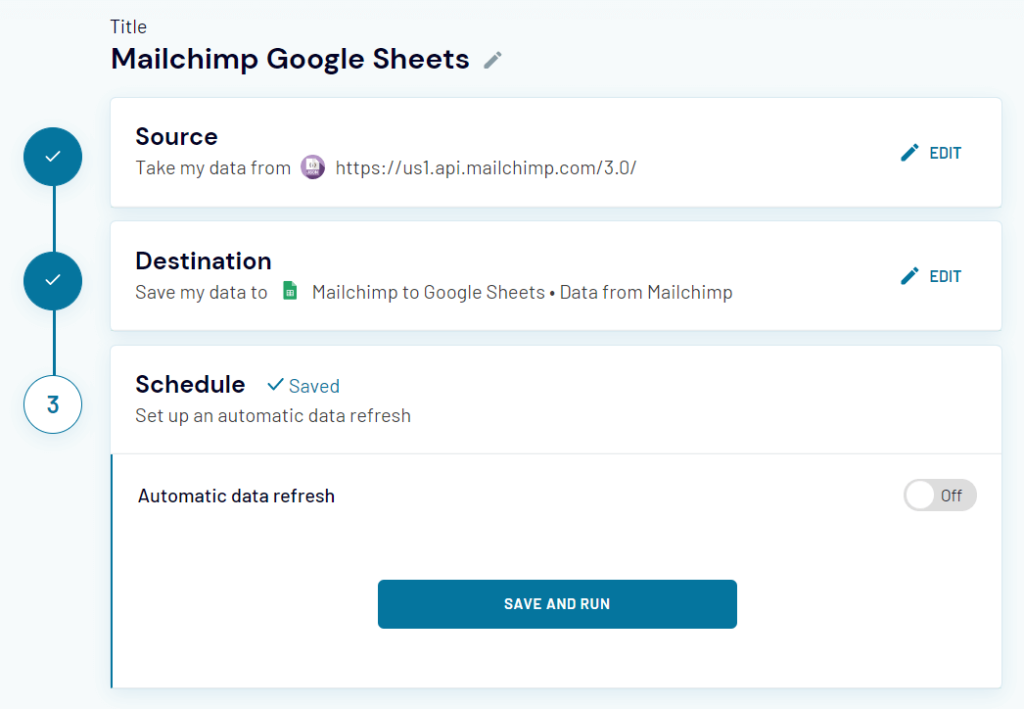Select the step 3 circle indicator
The width and height of the screenshot is (1024, 709).
point(53,404)
